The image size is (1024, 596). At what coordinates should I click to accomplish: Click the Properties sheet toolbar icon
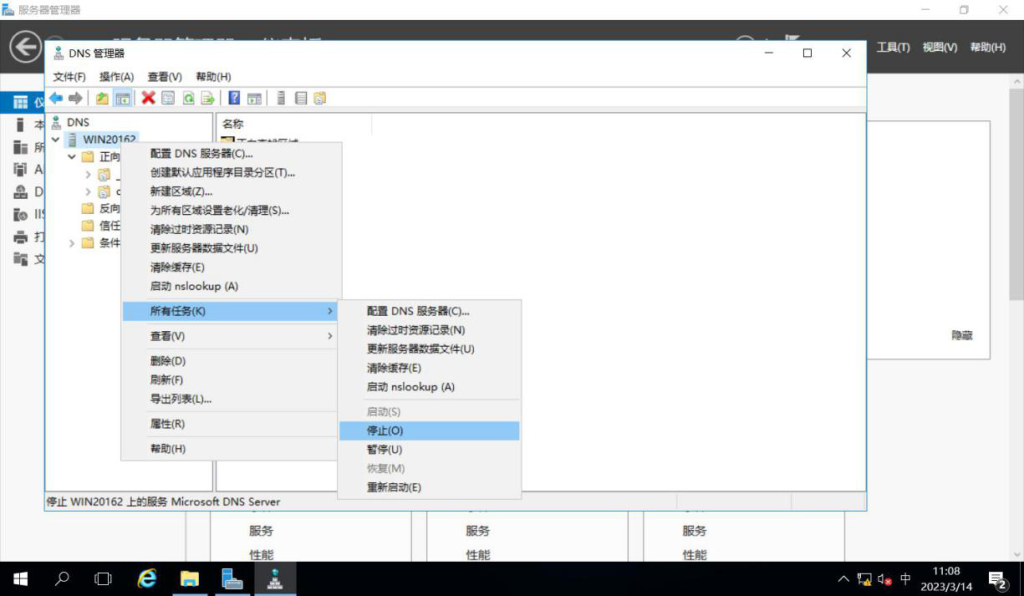click(x=168, y=98)
